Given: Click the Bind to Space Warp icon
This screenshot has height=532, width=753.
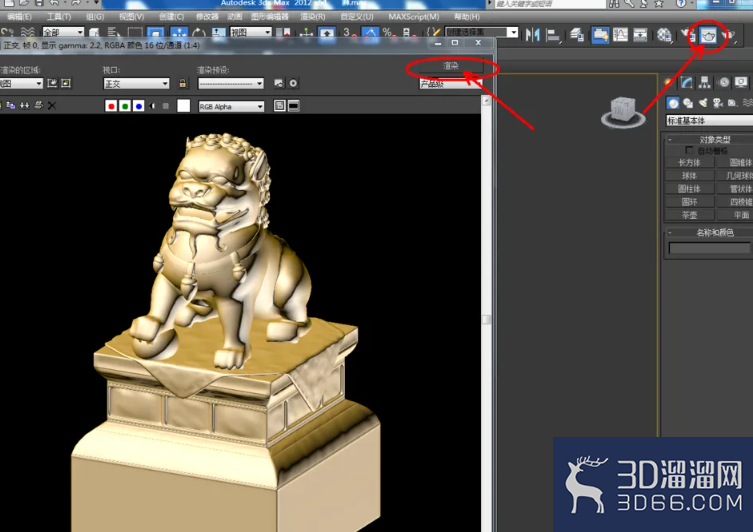Looking at the screenshot, I should 28,33.
